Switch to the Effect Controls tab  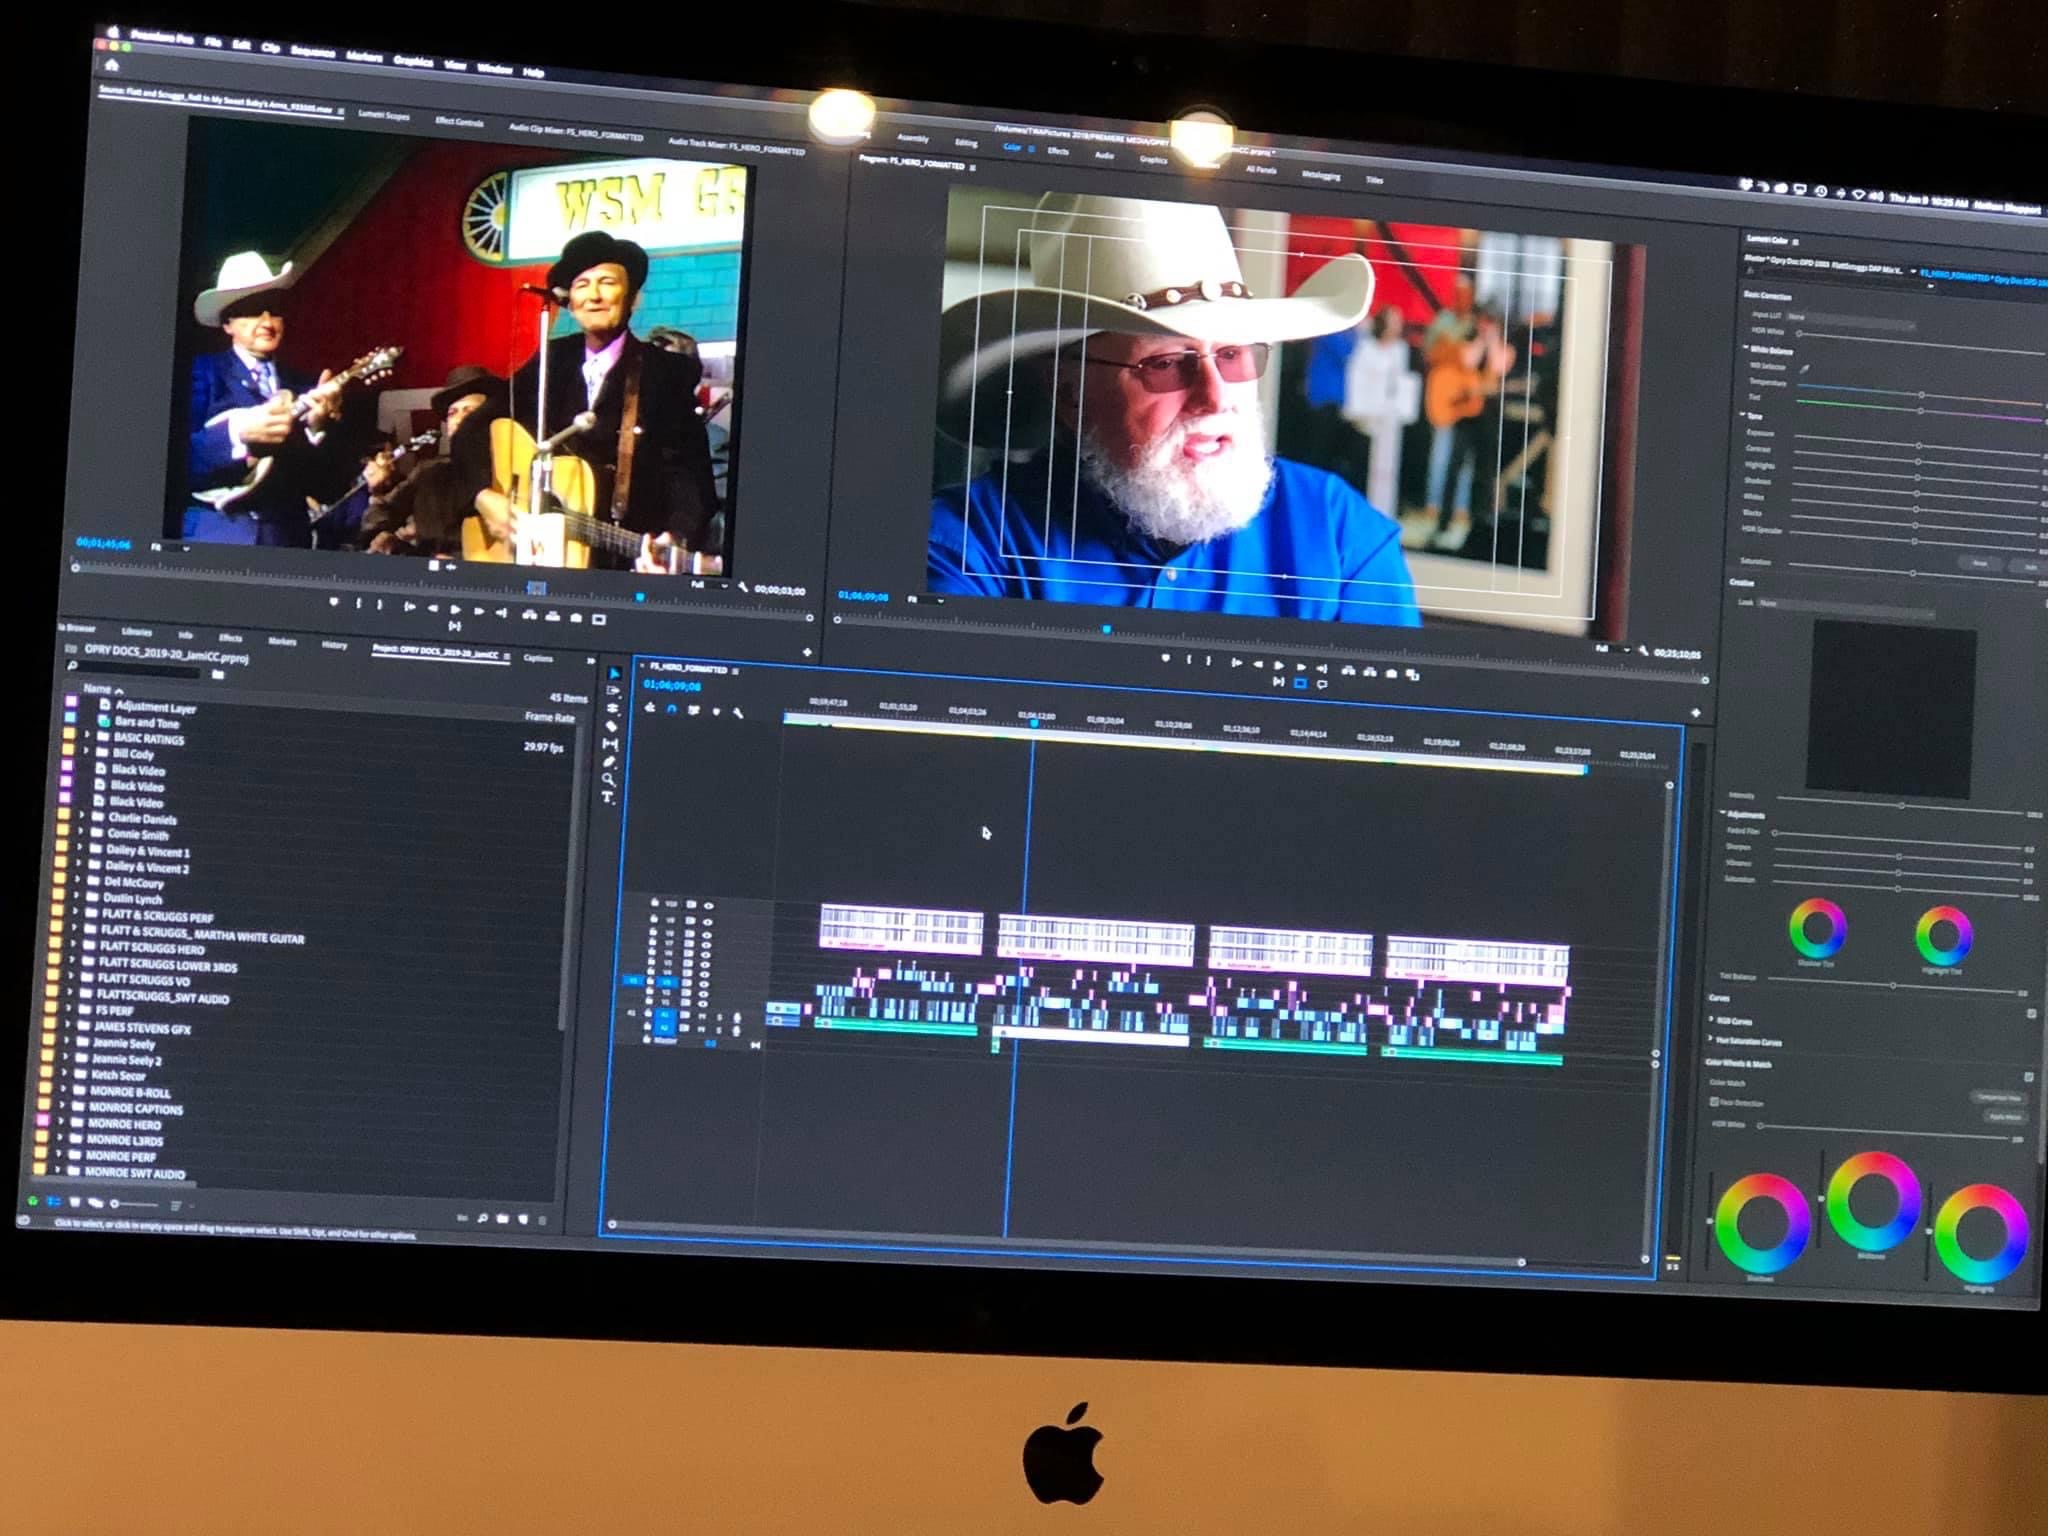(x=459, y=122)
